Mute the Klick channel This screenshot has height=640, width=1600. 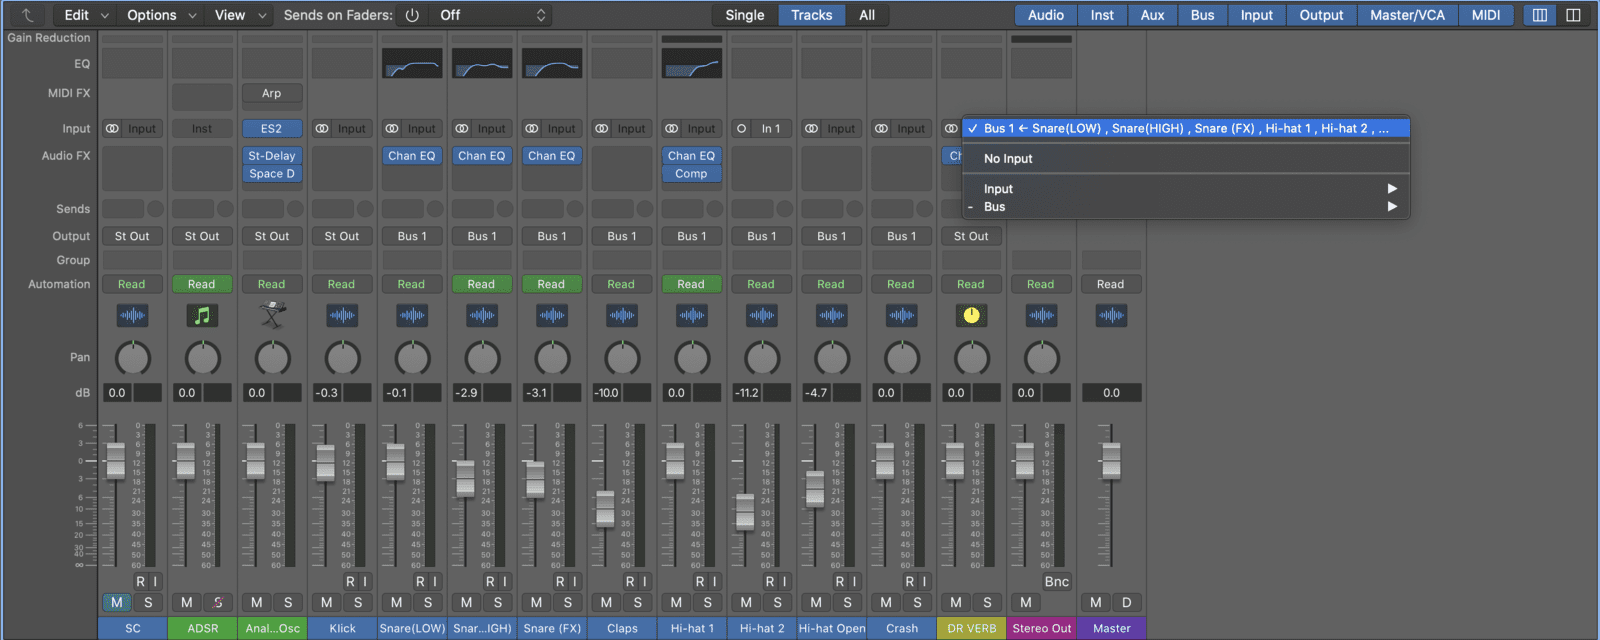(327, 603)
